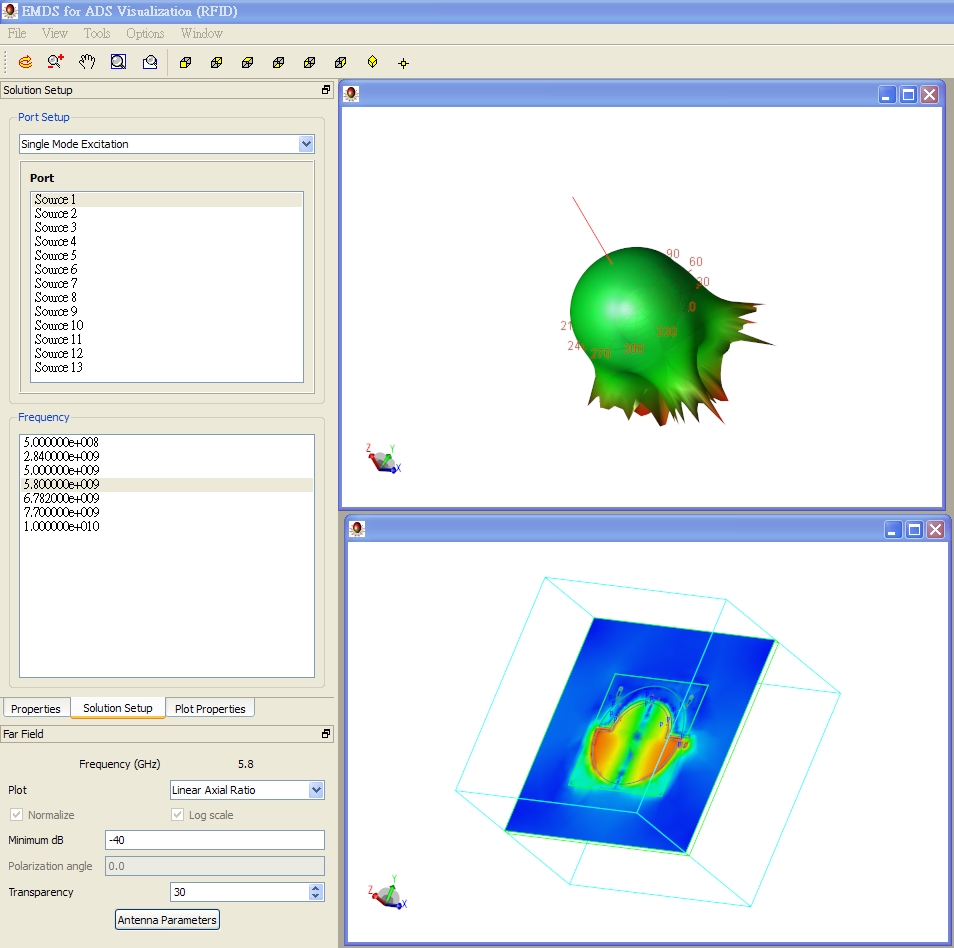This screenshot has height=948, width=954.
Task: Increase Transparency with the spinner arrows
Action: pos(315,888)
